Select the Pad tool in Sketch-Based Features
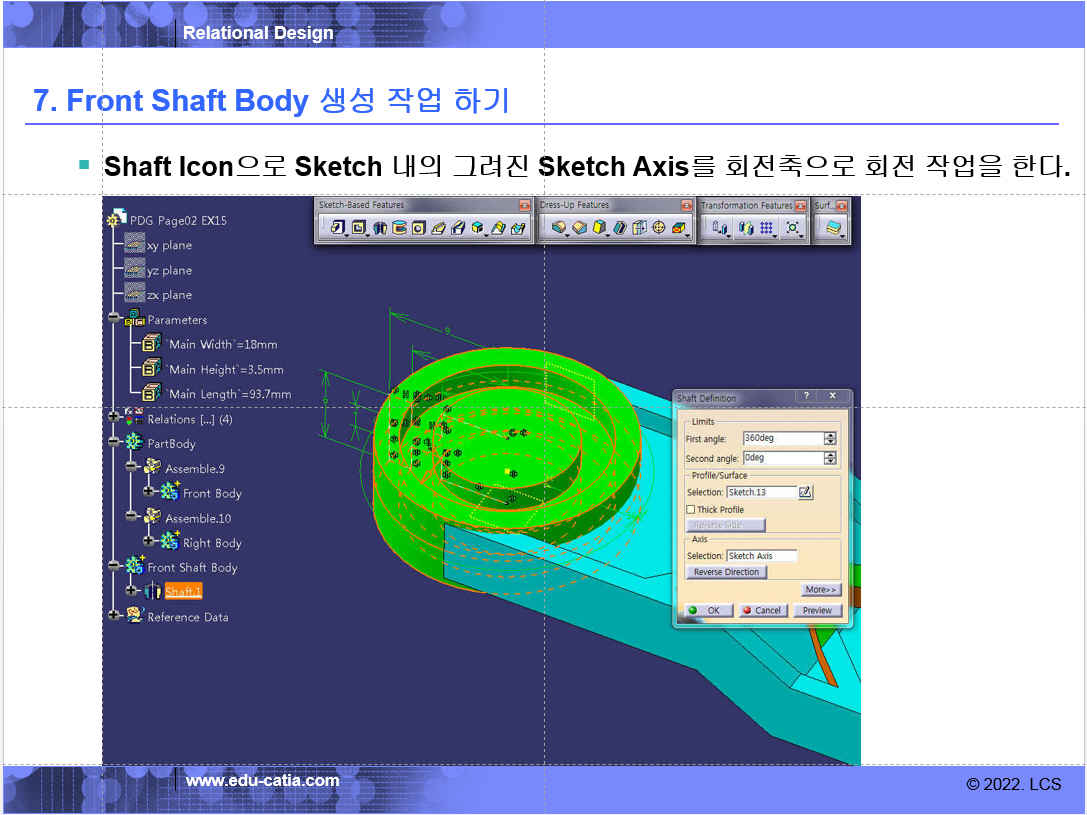Image resolution: width=1087 pixels, height=815 pixels. click(337, 228)
